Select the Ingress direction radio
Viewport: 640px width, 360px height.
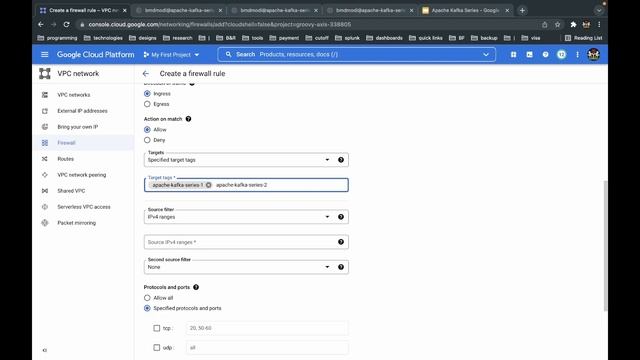coord(147,93)
